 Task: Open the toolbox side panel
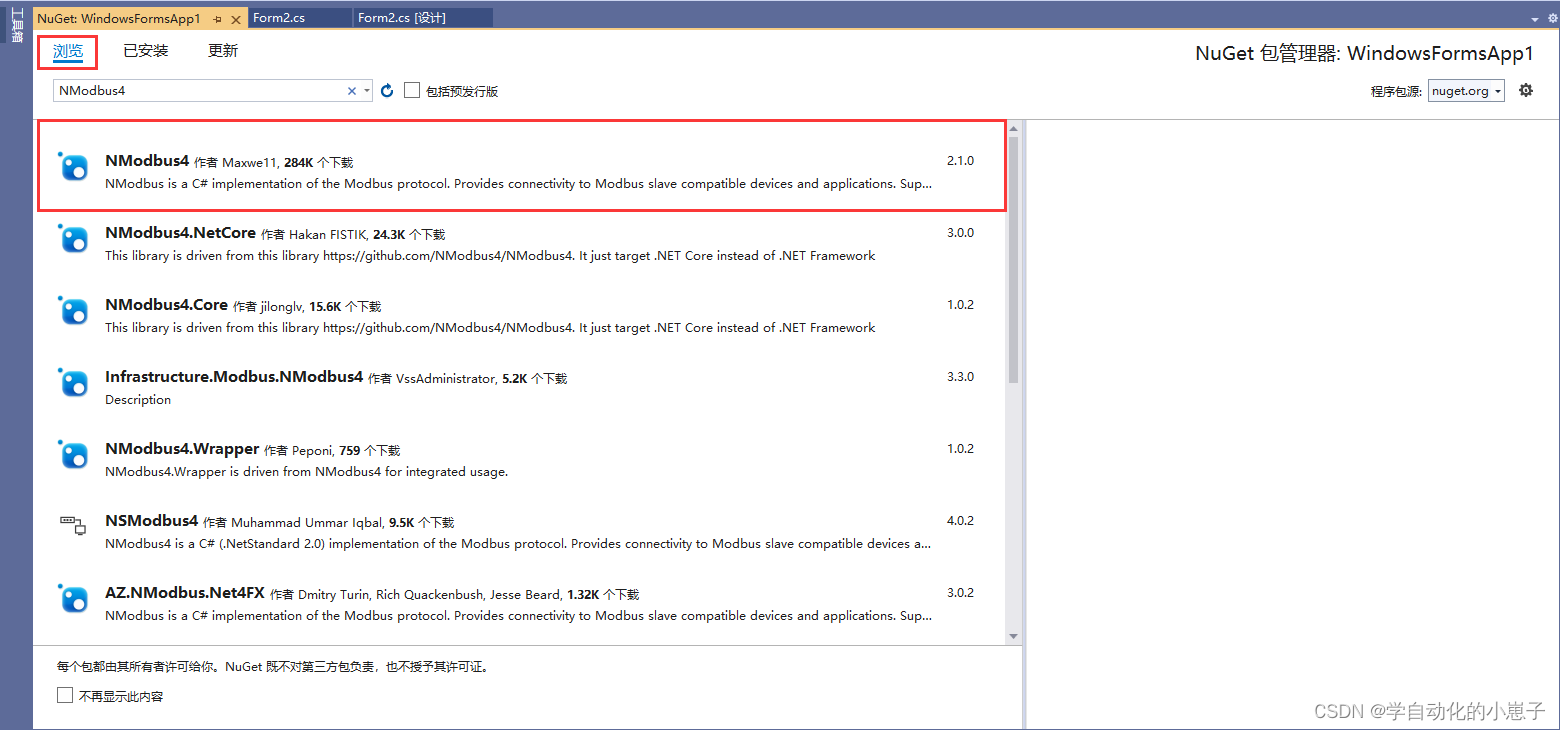click(x=16, y=26)
